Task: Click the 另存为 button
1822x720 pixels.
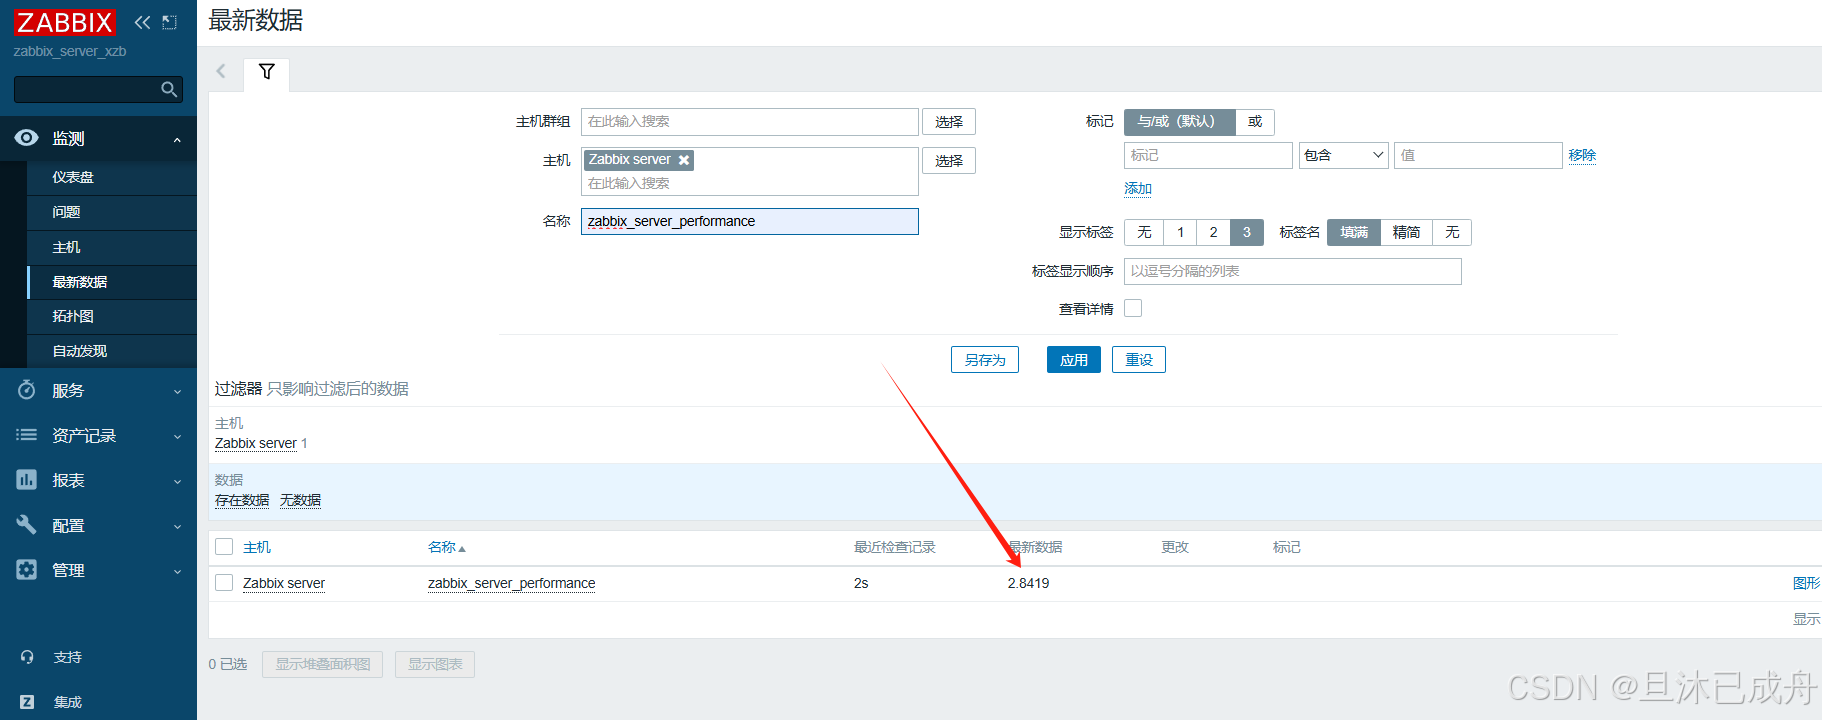Action: point(985,360)
